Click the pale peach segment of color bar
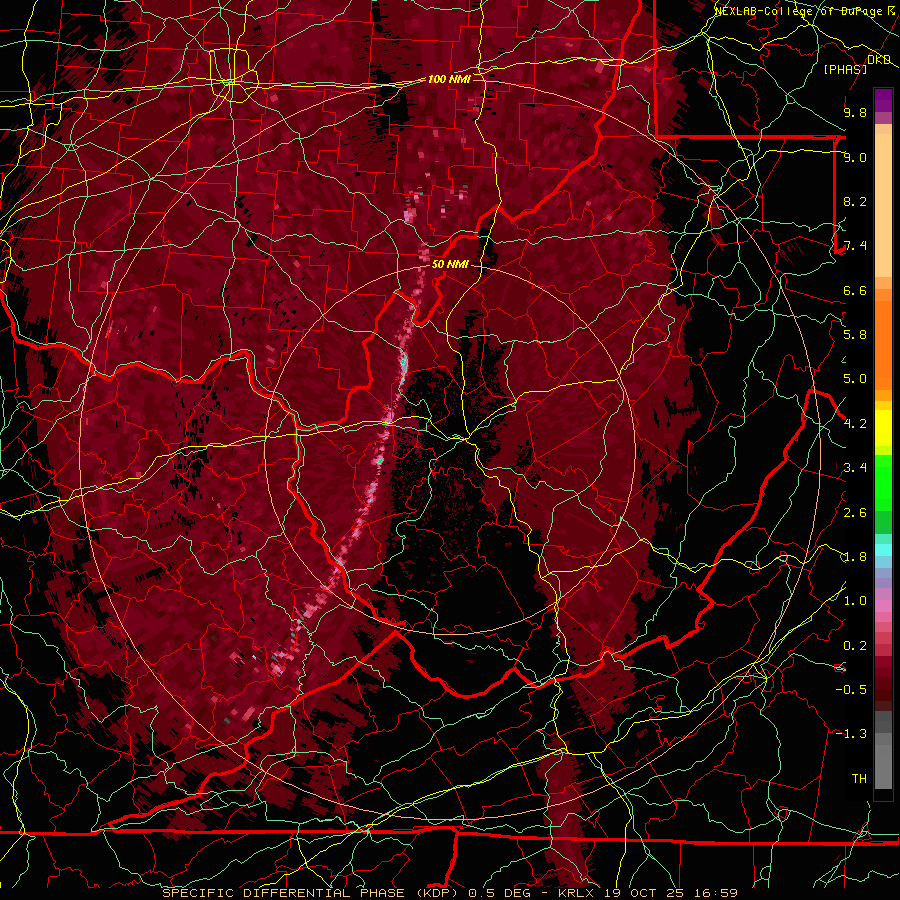The height and width of the screenshot is (900, 900). [883, 207]
